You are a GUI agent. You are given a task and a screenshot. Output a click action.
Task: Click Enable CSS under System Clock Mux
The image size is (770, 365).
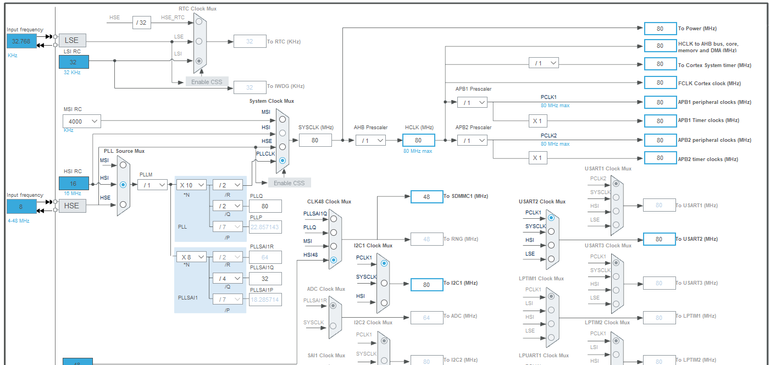289,183
